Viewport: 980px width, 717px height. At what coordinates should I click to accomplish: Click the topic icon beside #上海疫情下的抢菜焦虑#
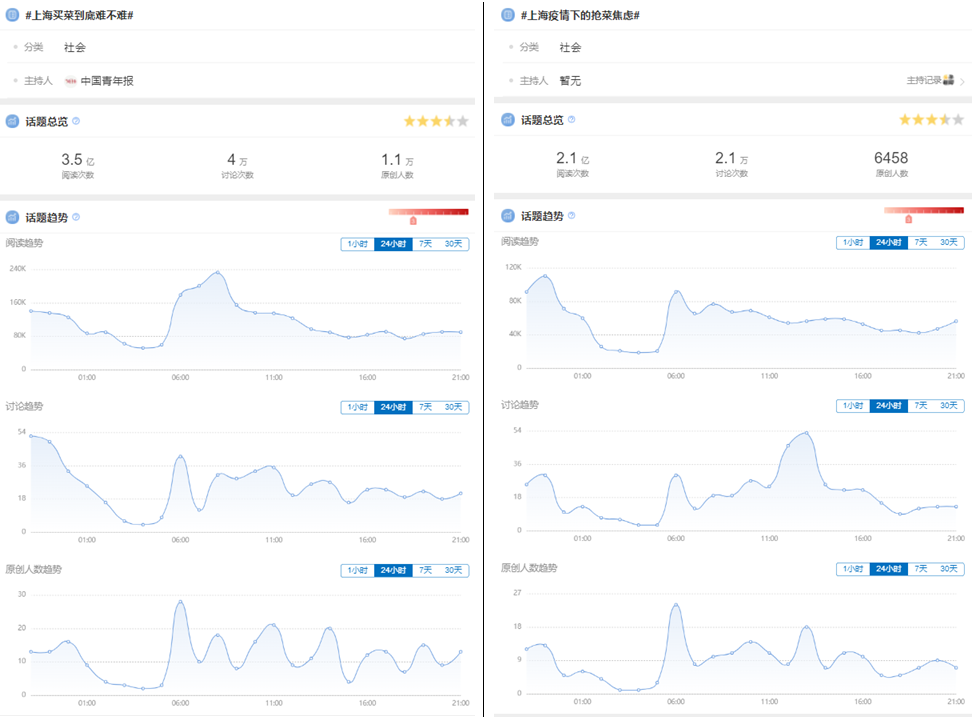point(508,15)
